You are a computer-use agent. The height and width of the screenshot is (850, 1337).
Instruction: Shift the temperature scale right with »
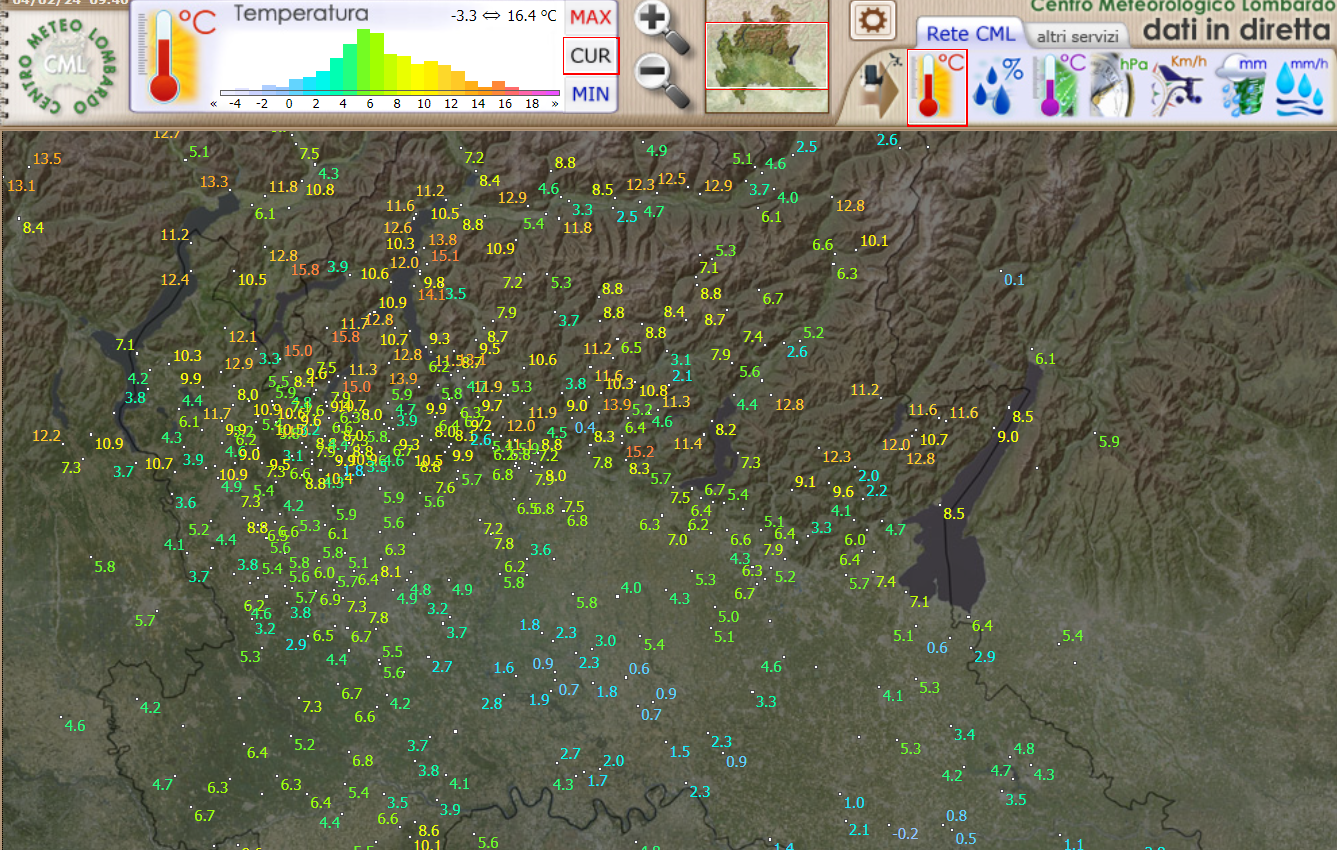pos(555,103)
